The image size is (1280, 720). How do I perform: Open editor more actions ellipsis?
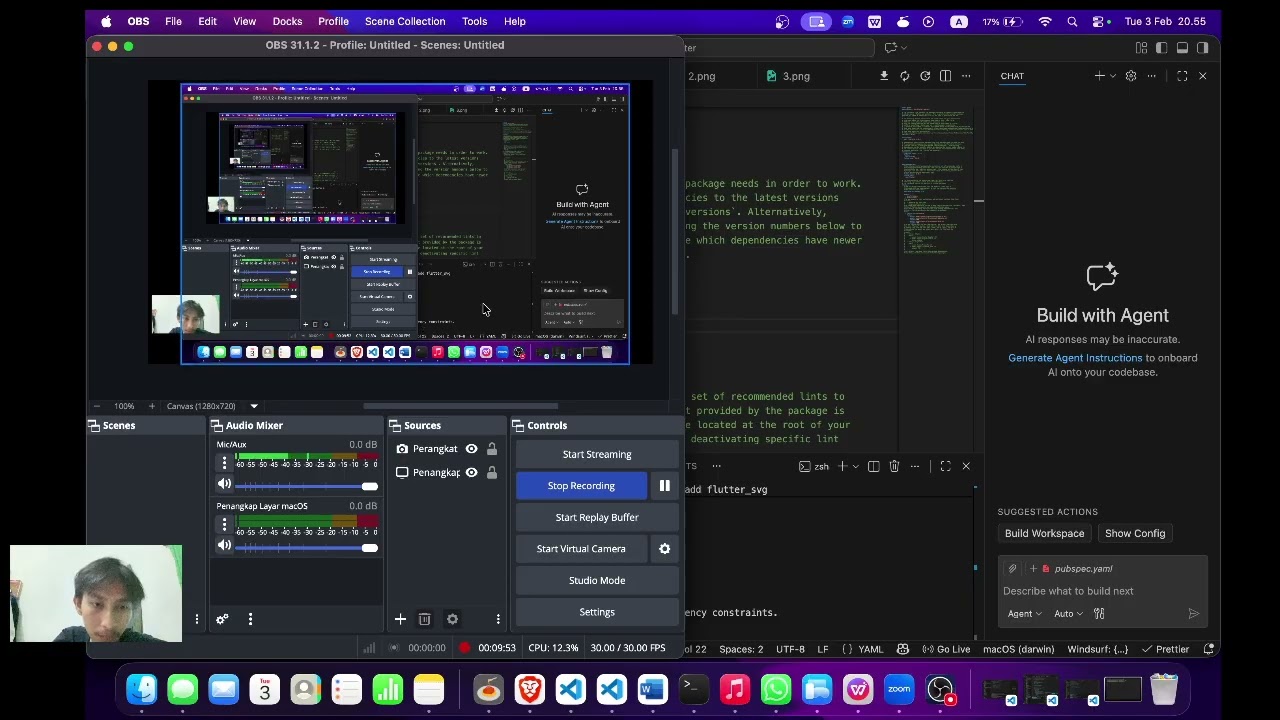[966, 76]
